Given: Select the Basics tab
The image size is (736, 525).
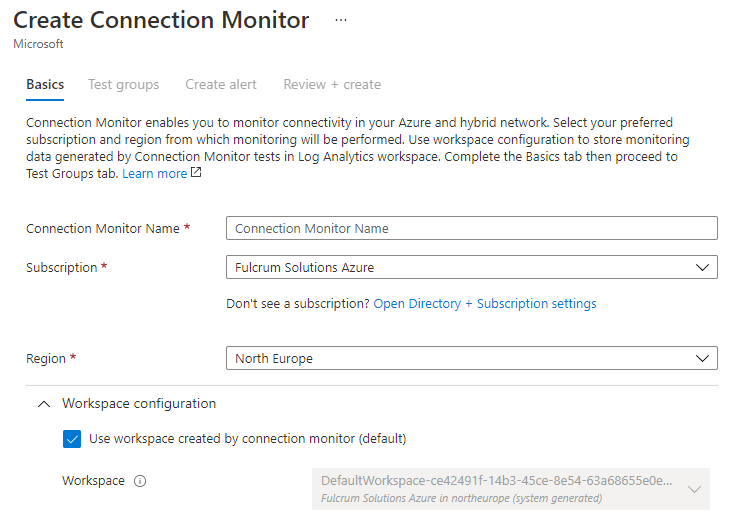Looking at the screenshot, I should click(x=45, y=85).
